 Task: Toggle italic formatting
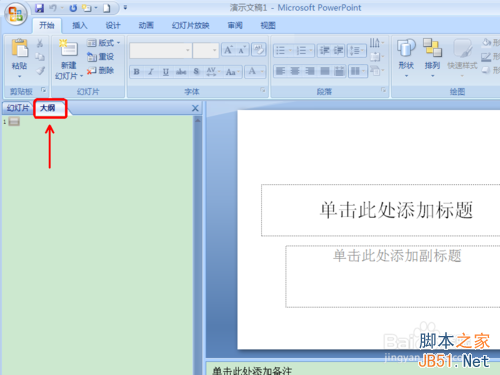tap(151, 72)
